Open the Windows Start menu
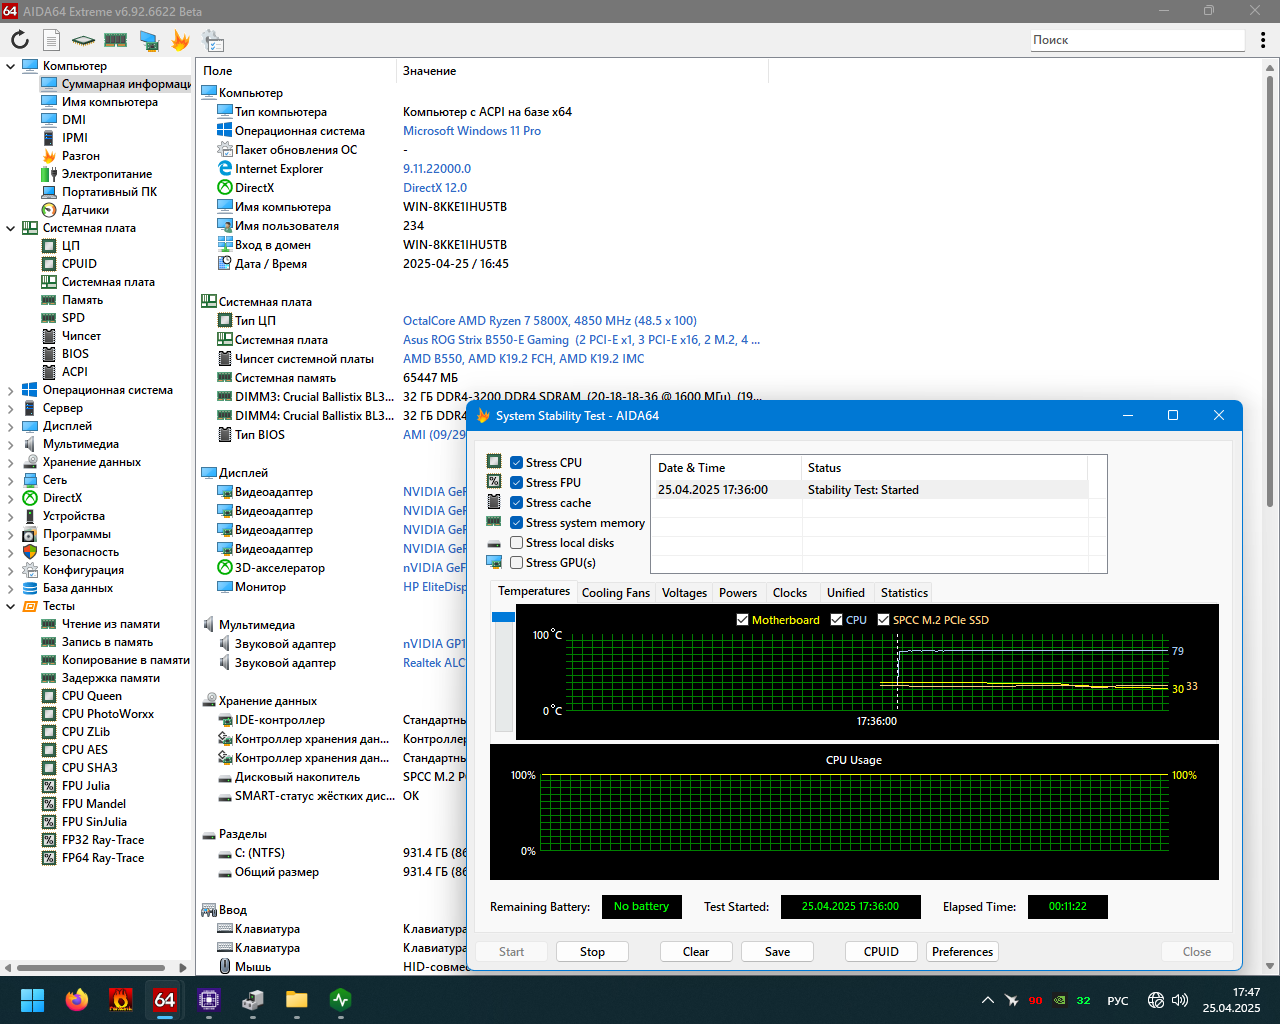This screenshot has width=1280, height=1024. [x=32, y=1000]
